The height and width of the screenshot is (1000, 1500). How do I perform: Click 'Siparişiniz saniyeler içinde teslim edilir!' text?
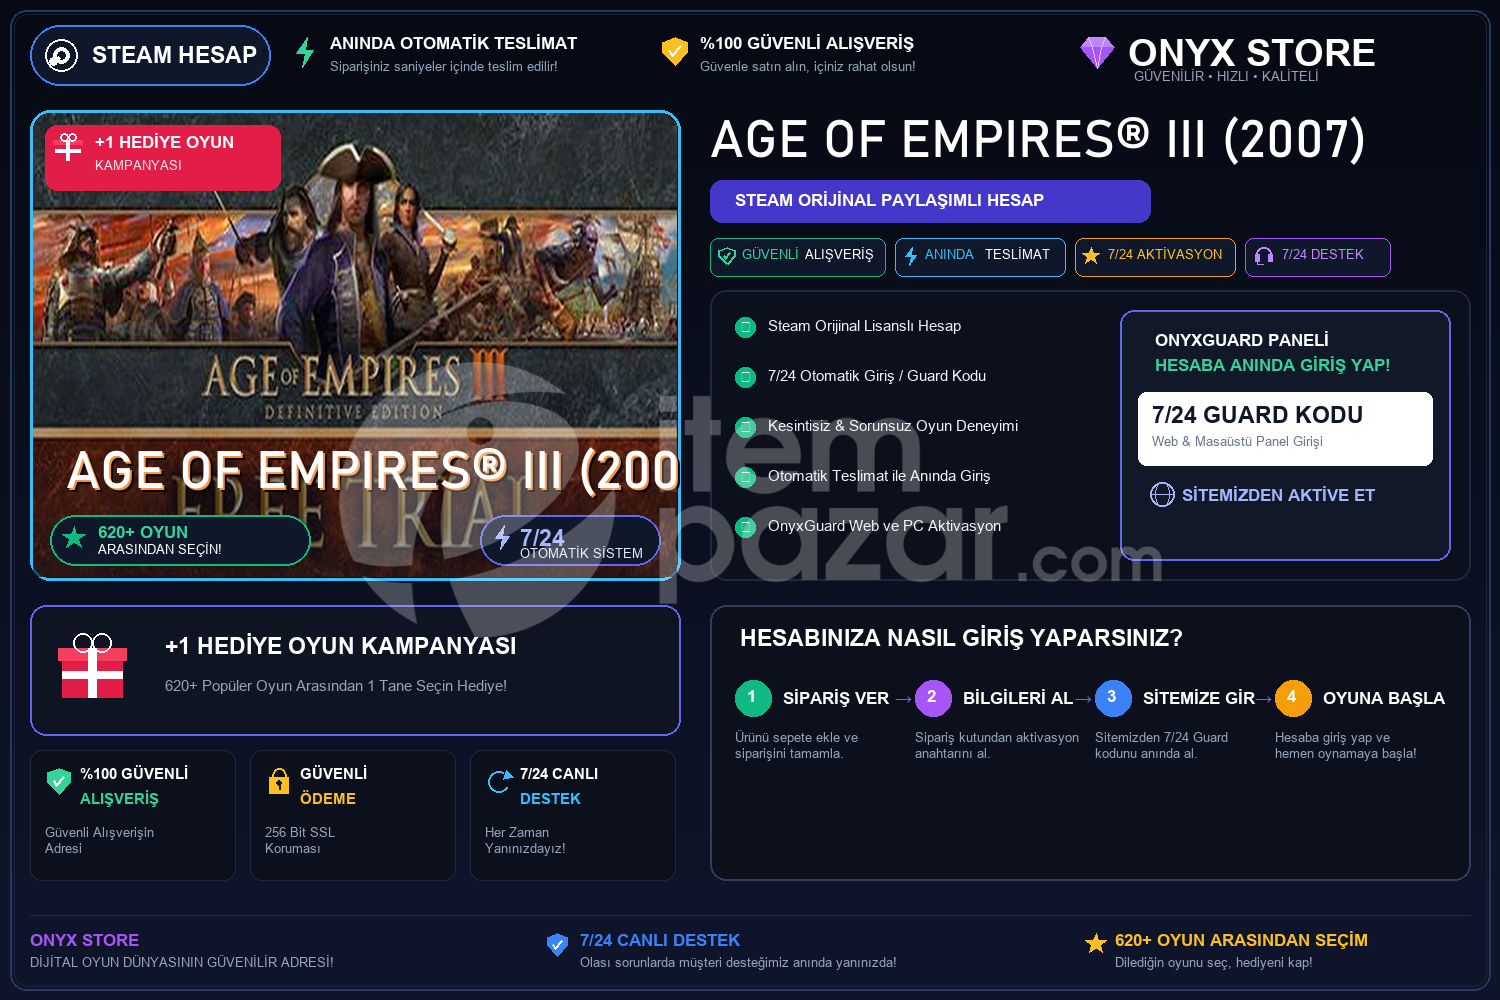pos(444,67)
